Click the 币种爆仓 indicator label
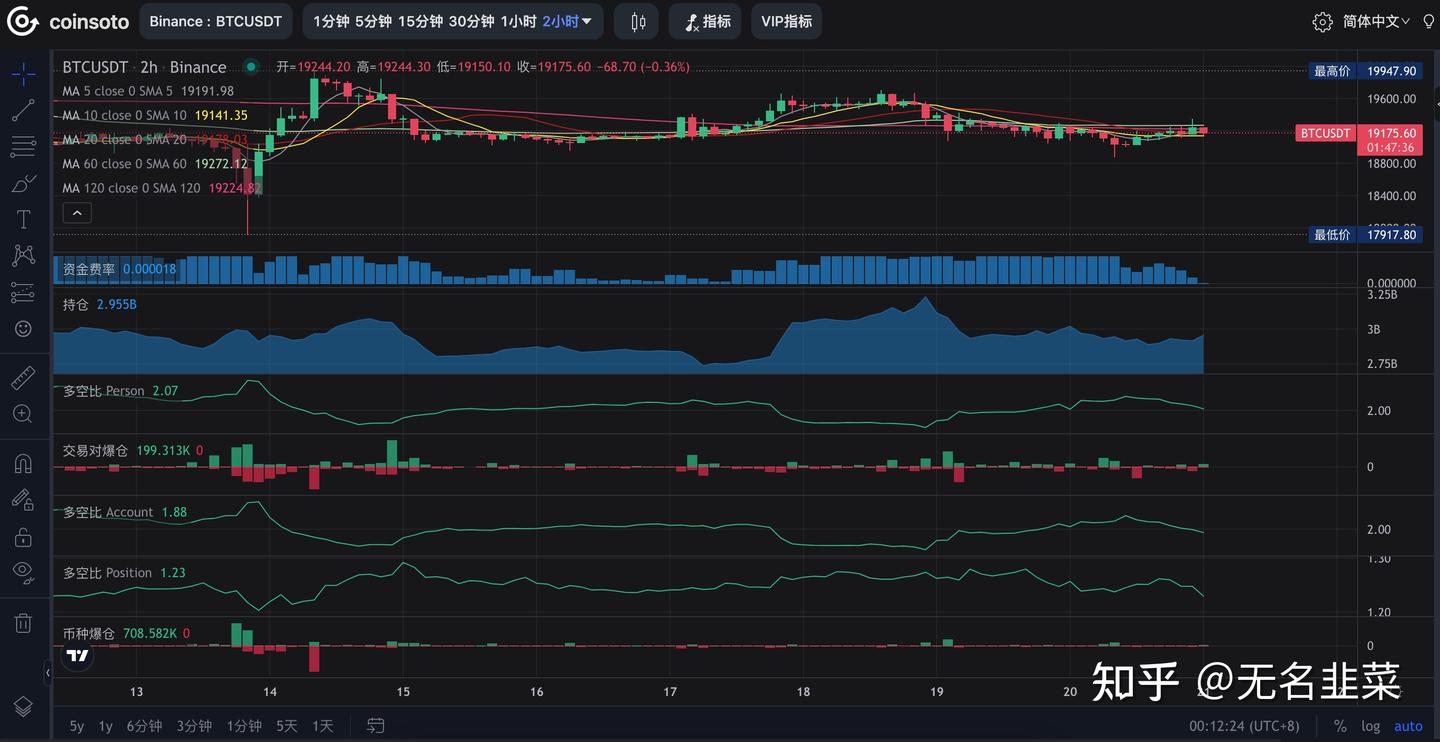This screenshot has width=1440, height=742. (89, 634)
